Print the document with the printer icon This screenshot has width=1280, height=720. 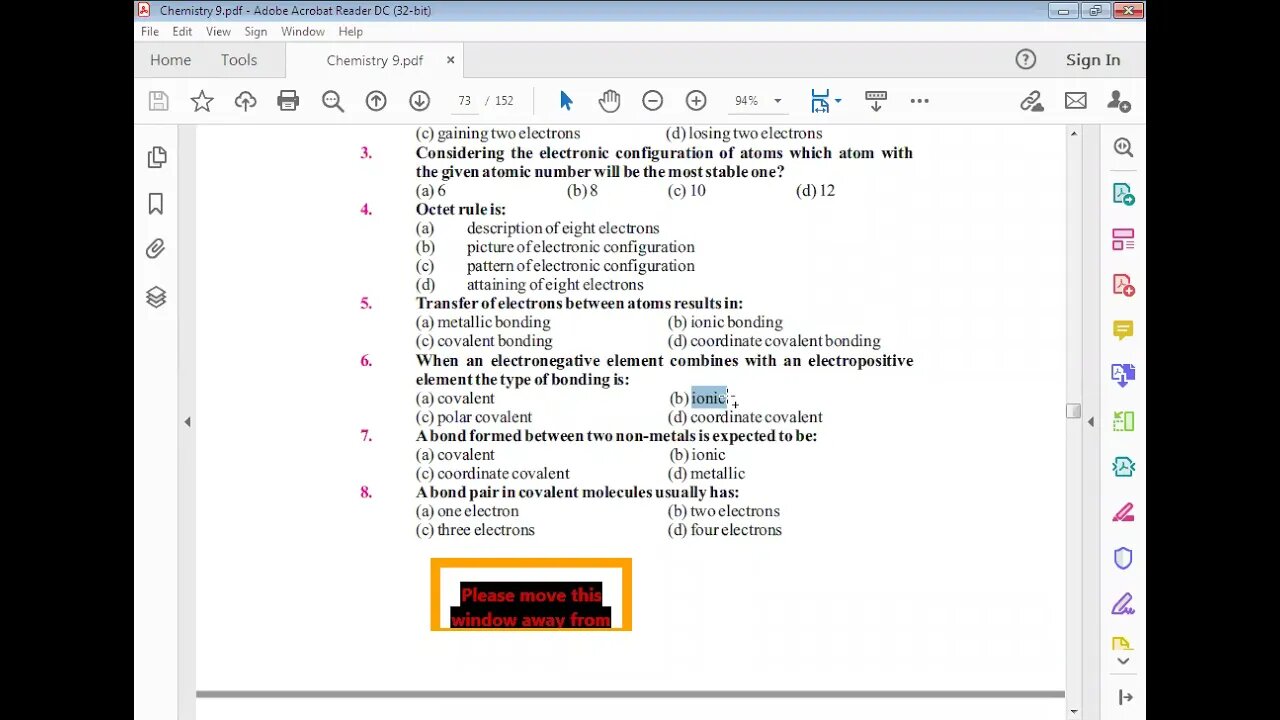point(288,101)
